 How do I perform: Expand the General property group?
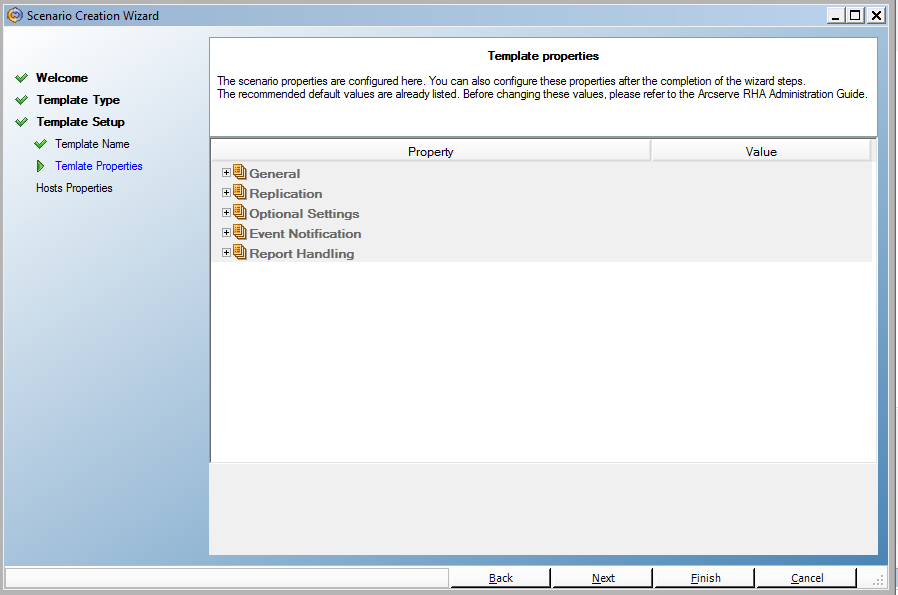226,172
